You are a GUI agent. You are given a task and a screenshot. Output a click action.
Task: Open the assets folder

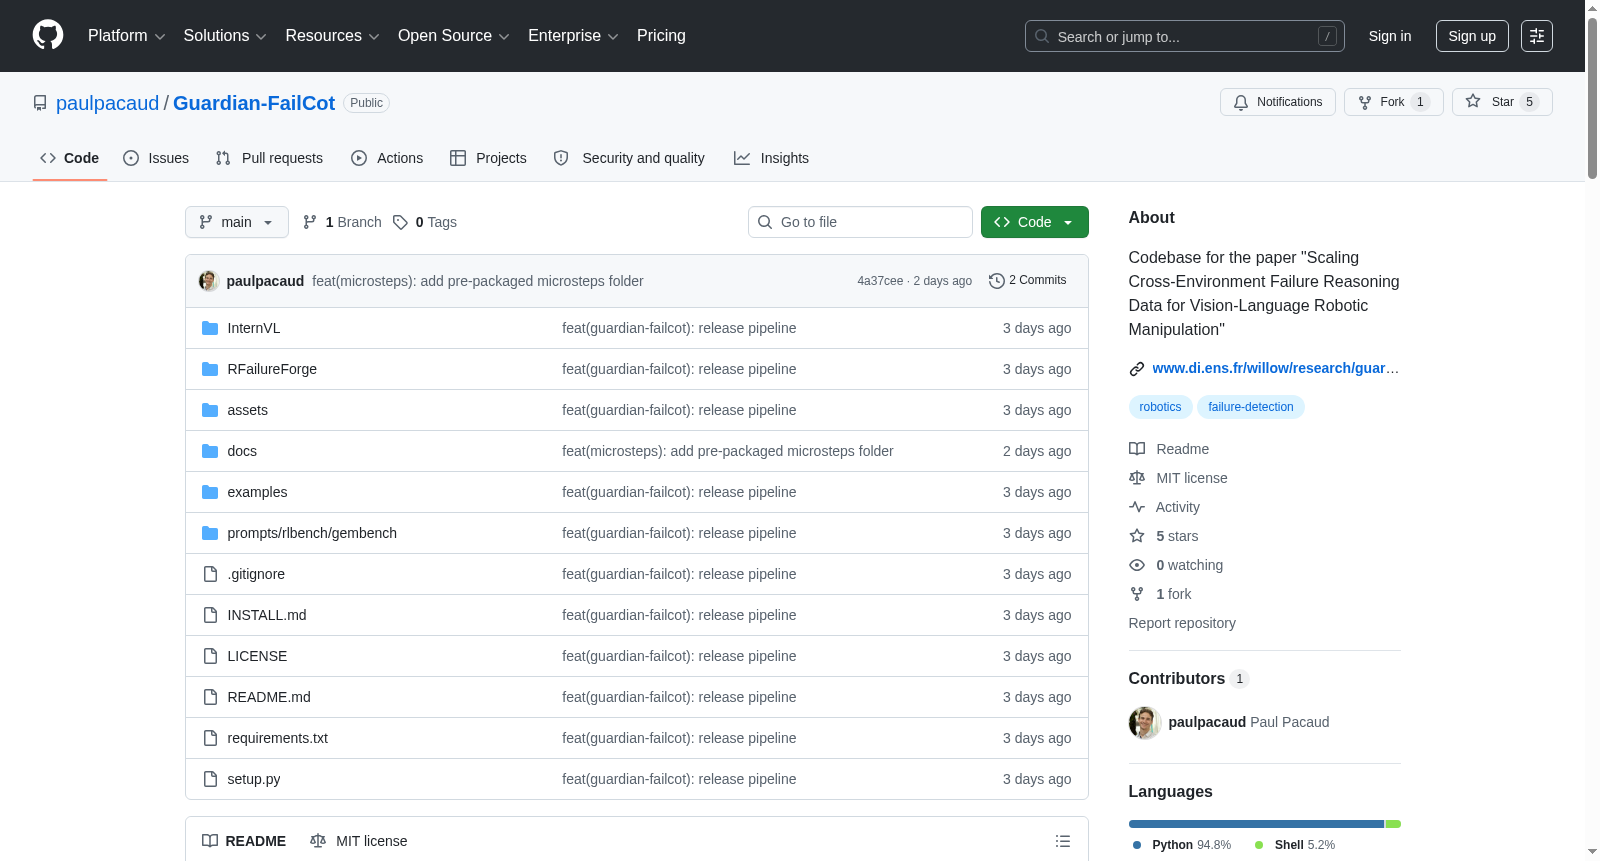click(x=247, y=410)
